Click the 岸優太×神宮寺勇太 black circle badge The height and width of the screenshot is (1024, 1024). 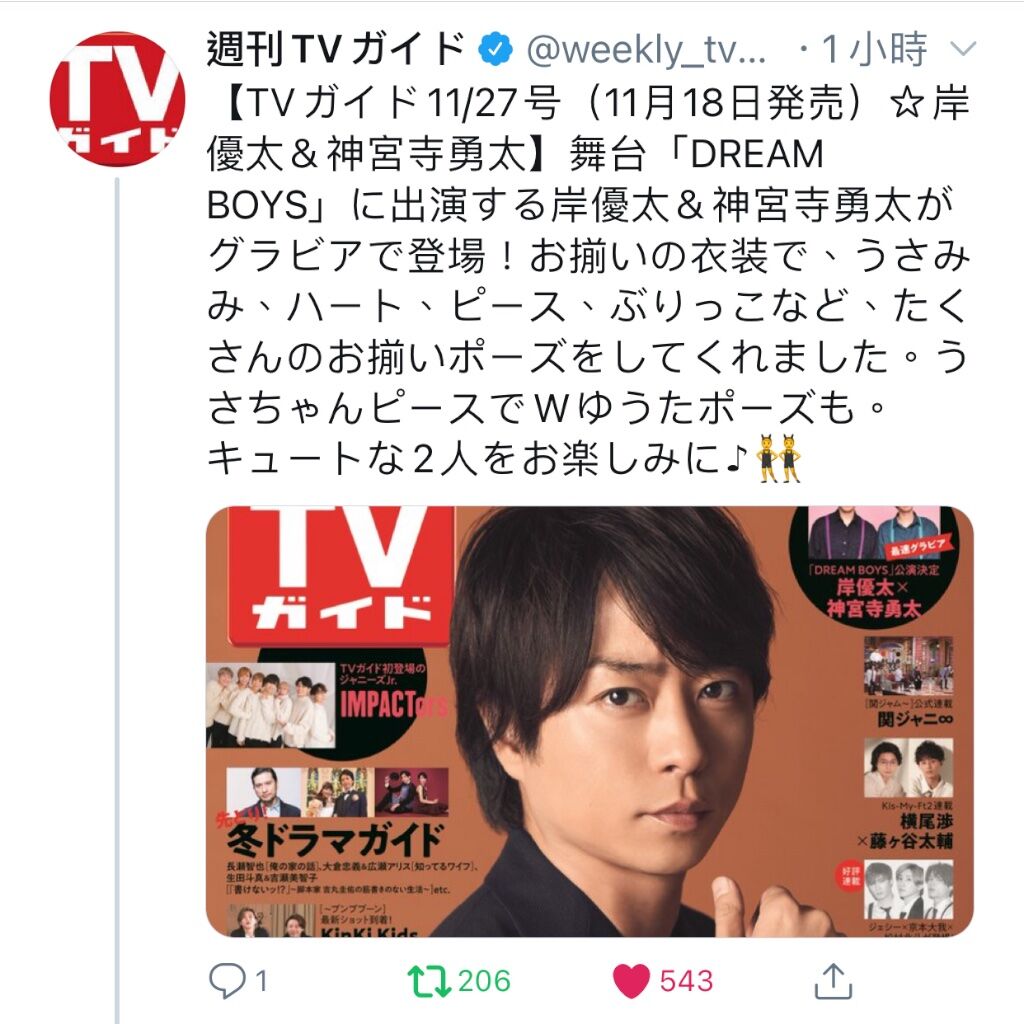point(874,566)
